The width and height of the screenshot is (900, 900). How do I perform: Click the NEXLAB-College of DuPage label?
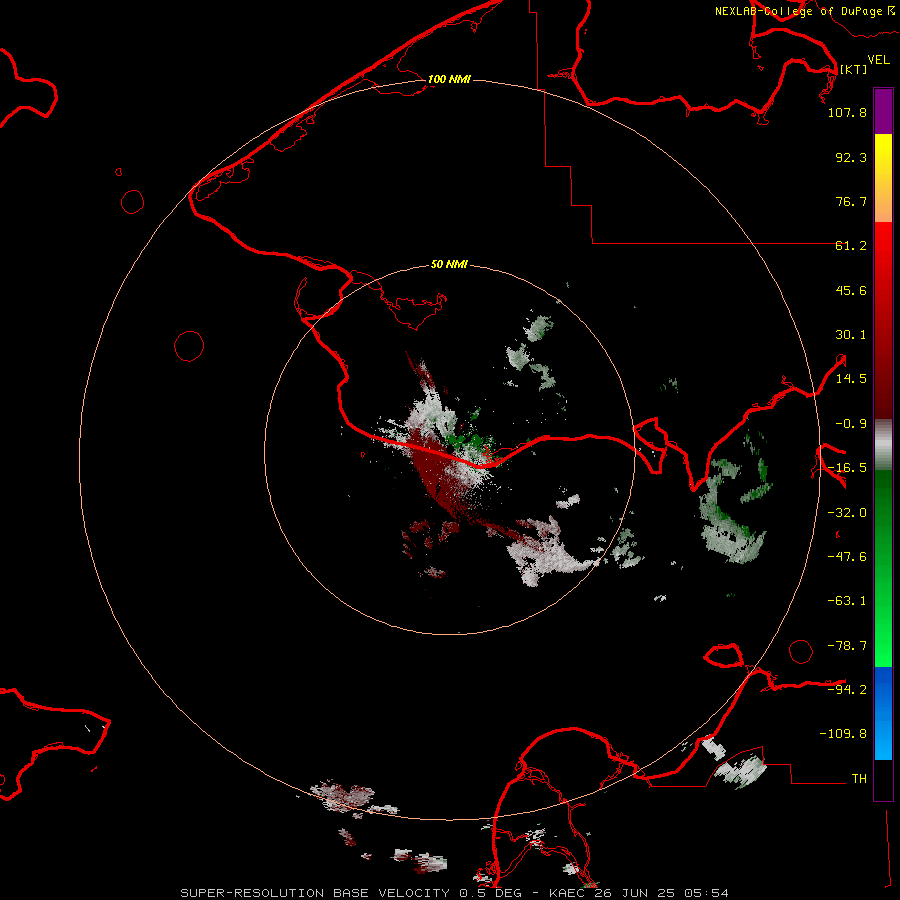point(798,11)
